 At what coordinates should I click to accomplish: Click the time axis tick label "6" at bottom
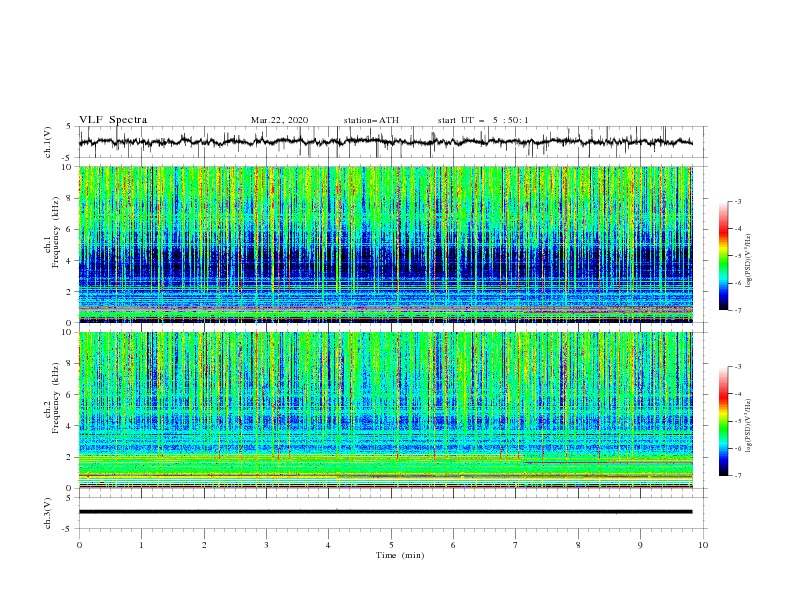coord(453,545)
